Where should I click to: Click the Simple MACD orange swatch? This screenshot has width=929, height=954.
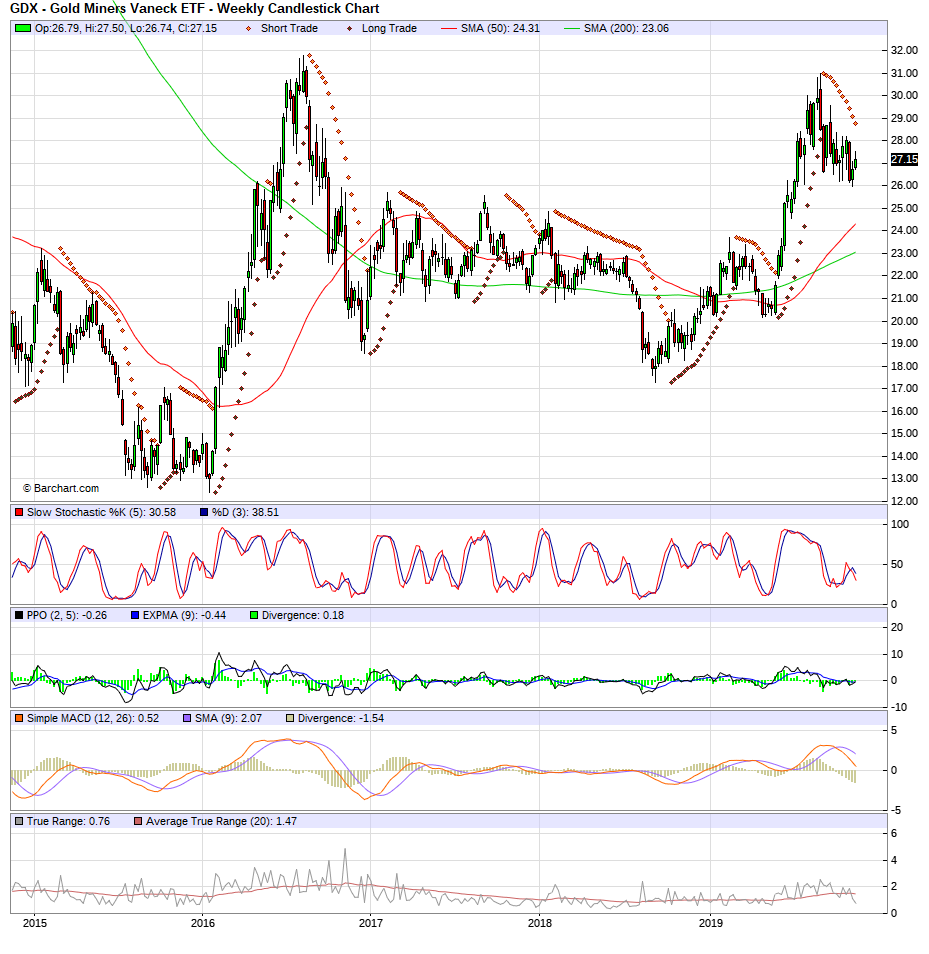(19, 718)
